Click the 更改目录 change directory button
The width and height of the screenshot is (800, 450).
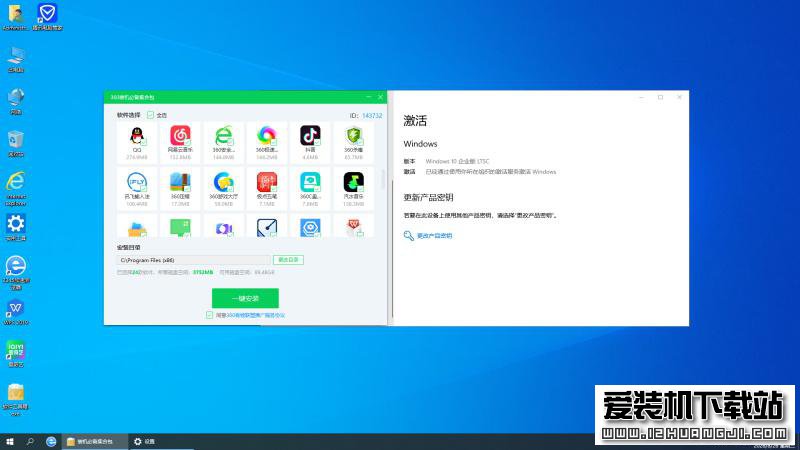[288, 260]
